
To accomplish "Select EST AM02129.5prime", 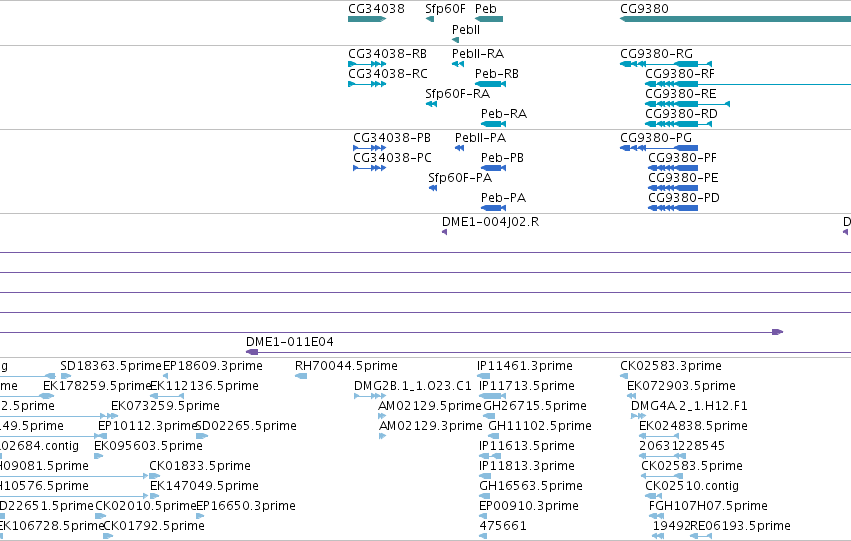I will [382, 416].
